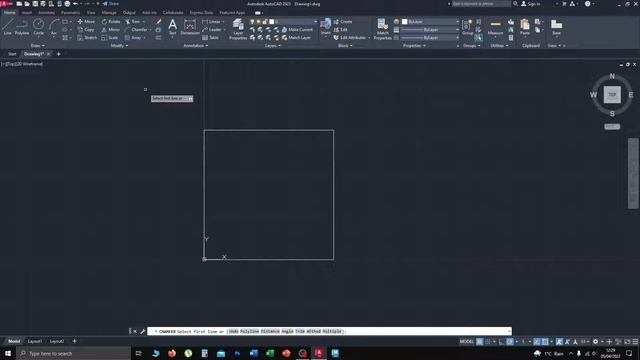The width and height of the screenshot is (640, 360).
Task: Click the Rotate tool
Action: point(111,21)
